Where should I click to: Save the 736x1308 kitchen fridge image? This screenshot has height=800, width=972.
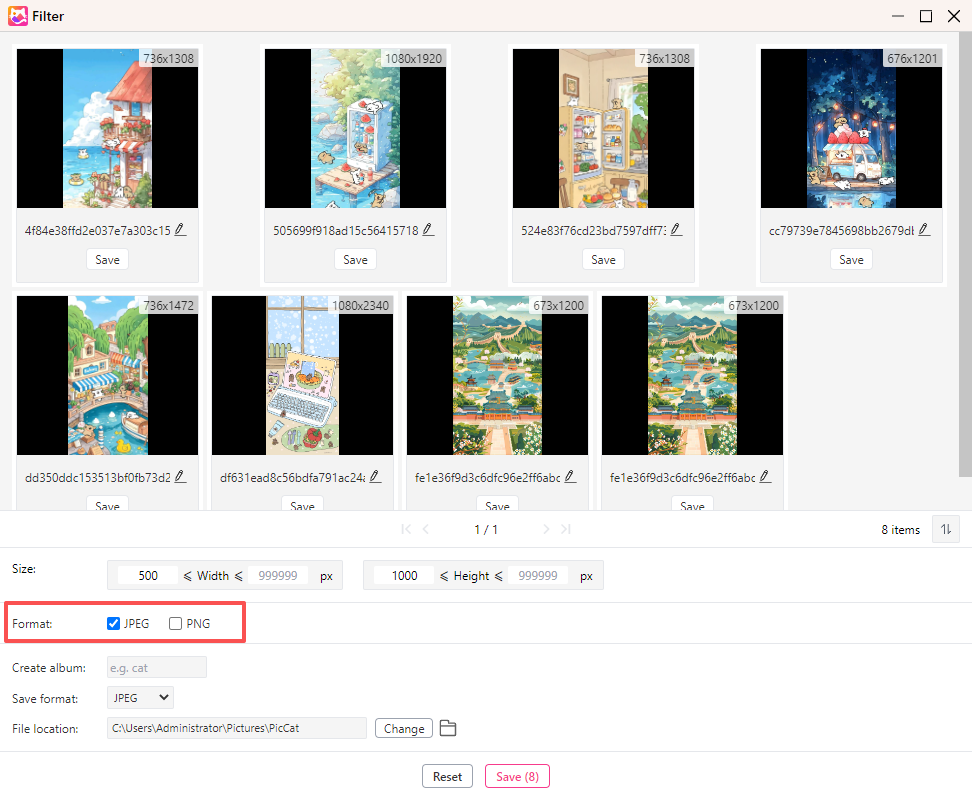coord(603,260)
